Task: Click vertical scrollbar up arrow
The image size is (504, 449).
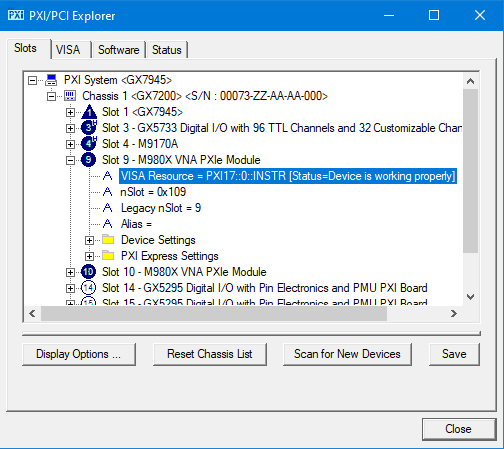Action: (x=470, y=81)
